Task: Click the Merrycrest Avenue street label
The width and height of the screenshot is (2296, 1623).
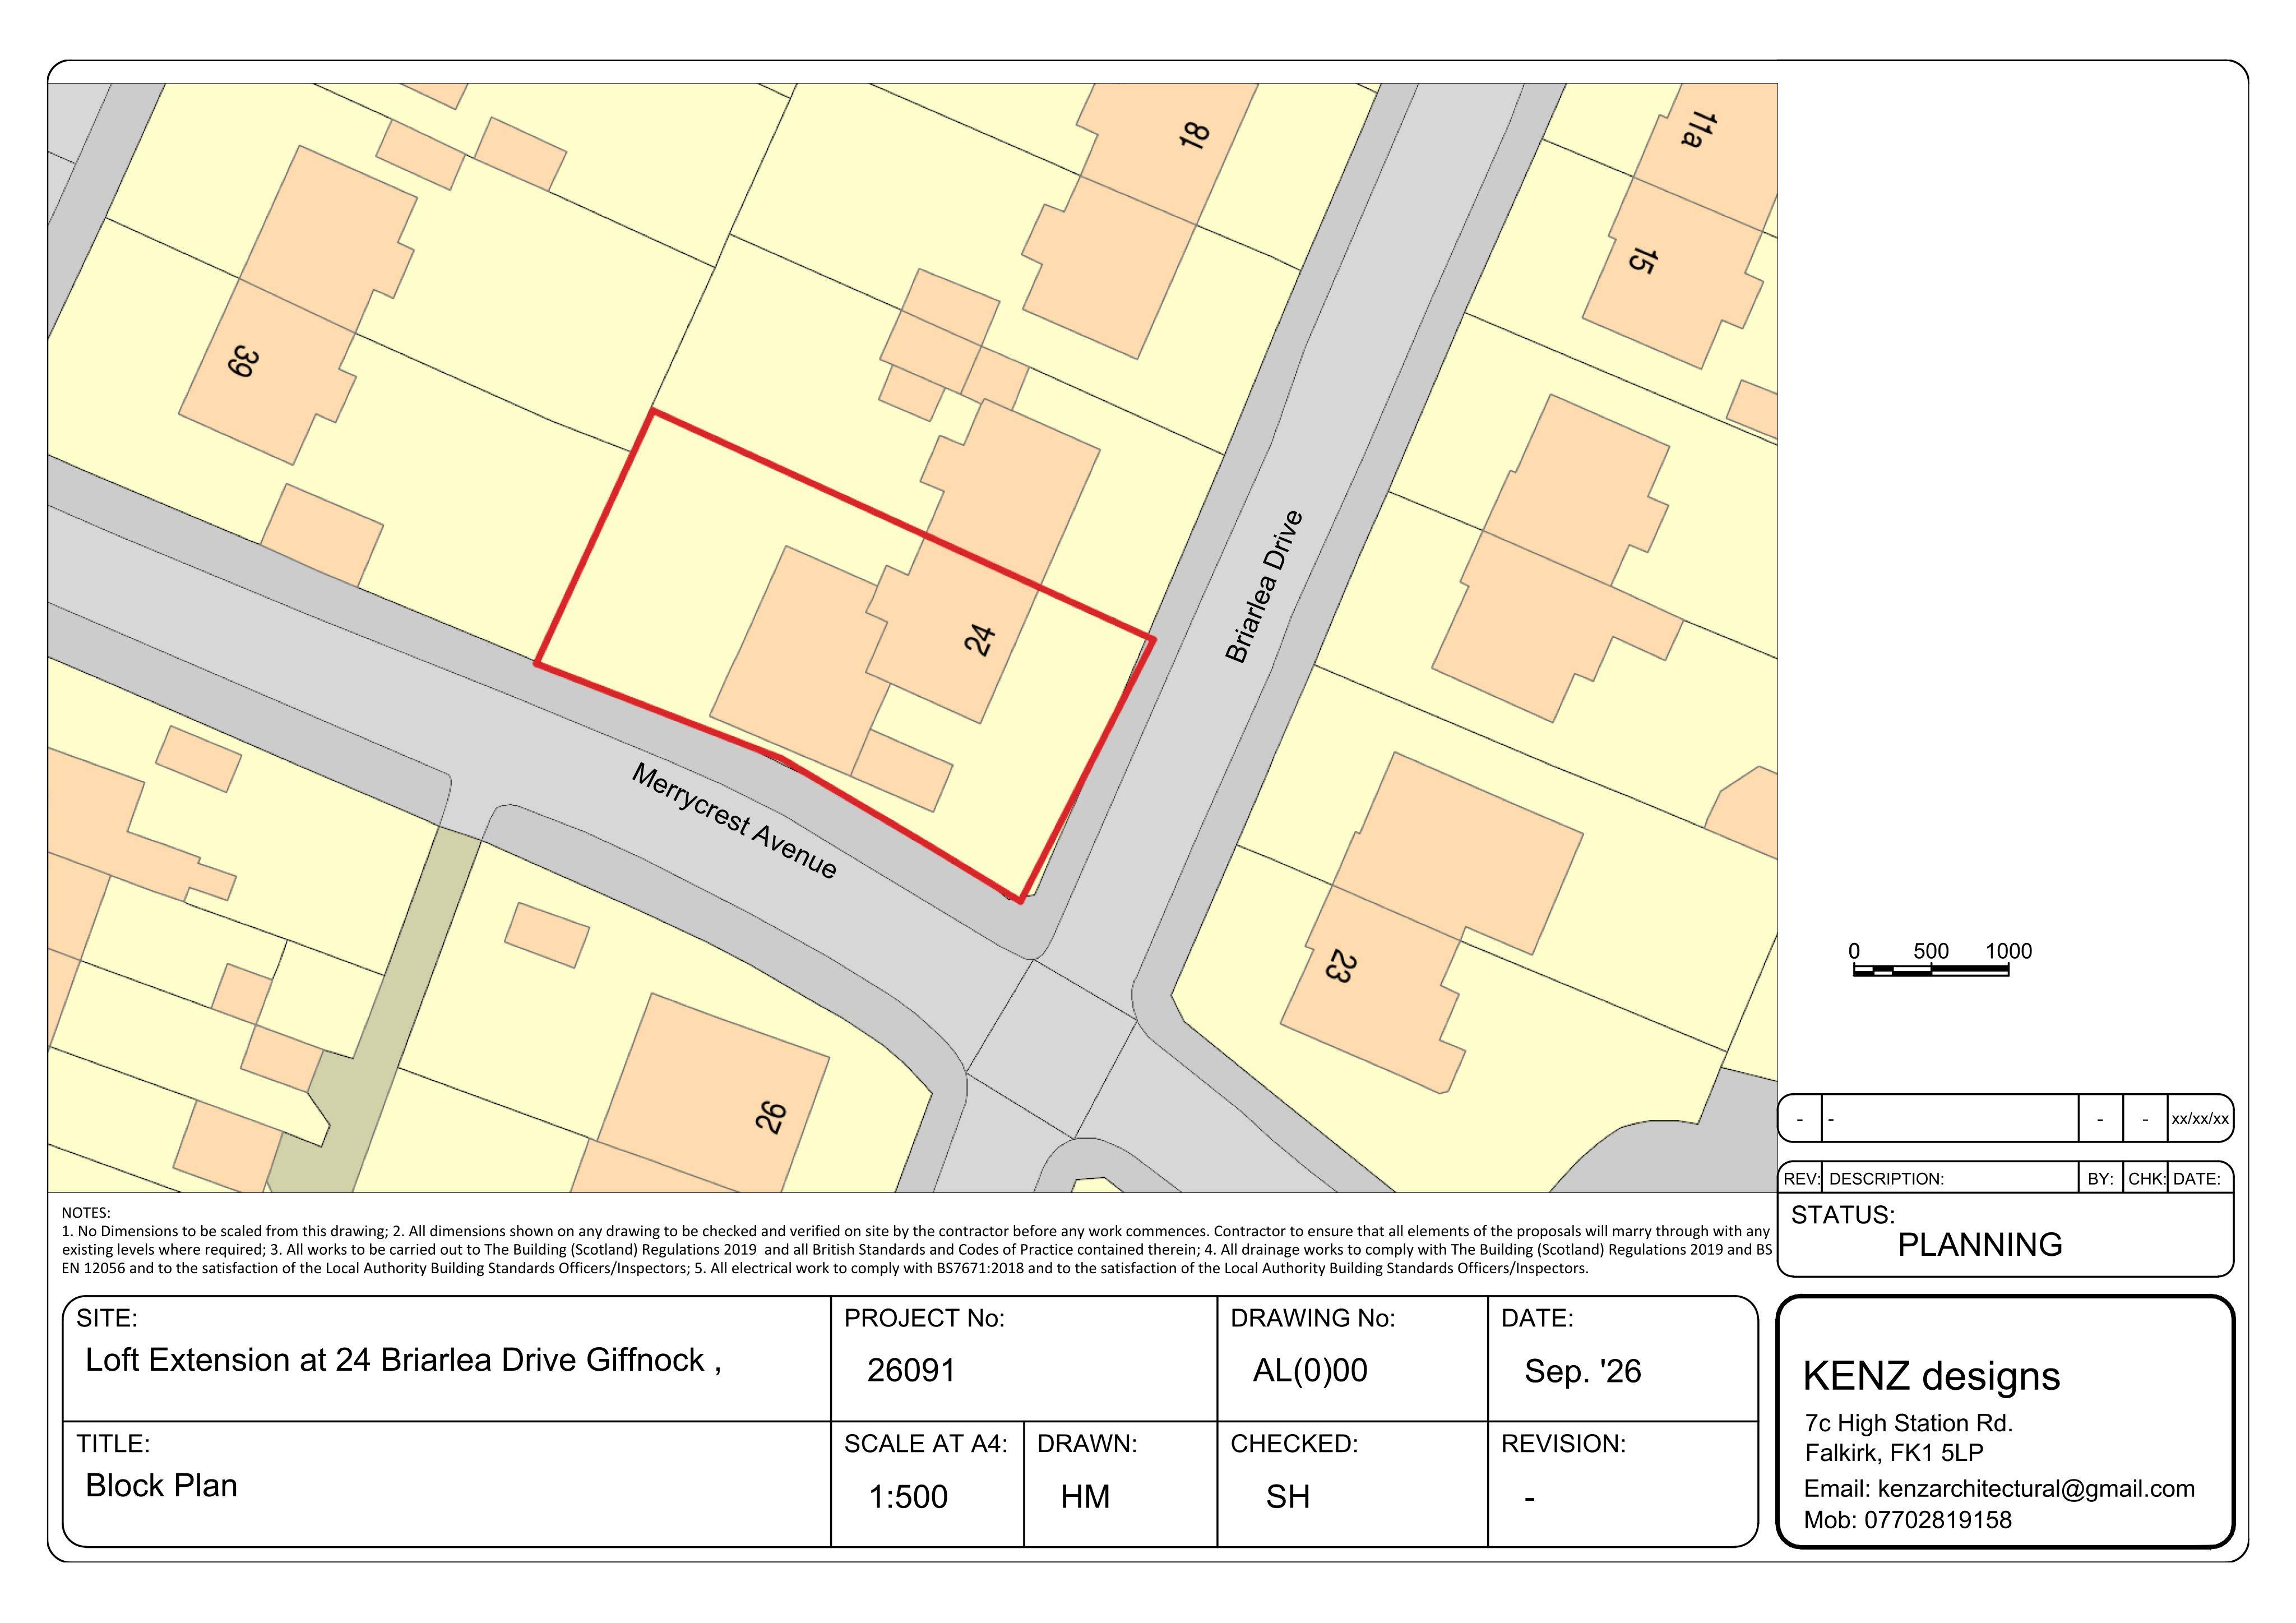Action: [x=734, y=821]
